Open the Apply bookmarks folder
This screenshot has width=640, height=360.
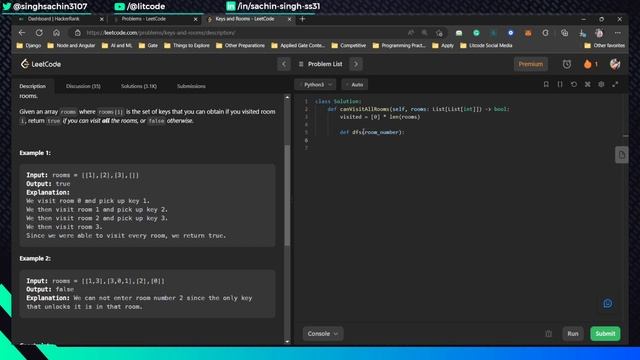click(x=443, y=45)
